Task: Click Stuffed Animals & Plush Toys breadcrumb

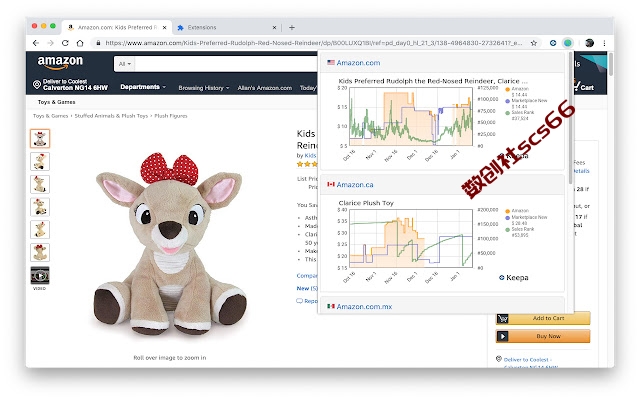Action: 111,116
